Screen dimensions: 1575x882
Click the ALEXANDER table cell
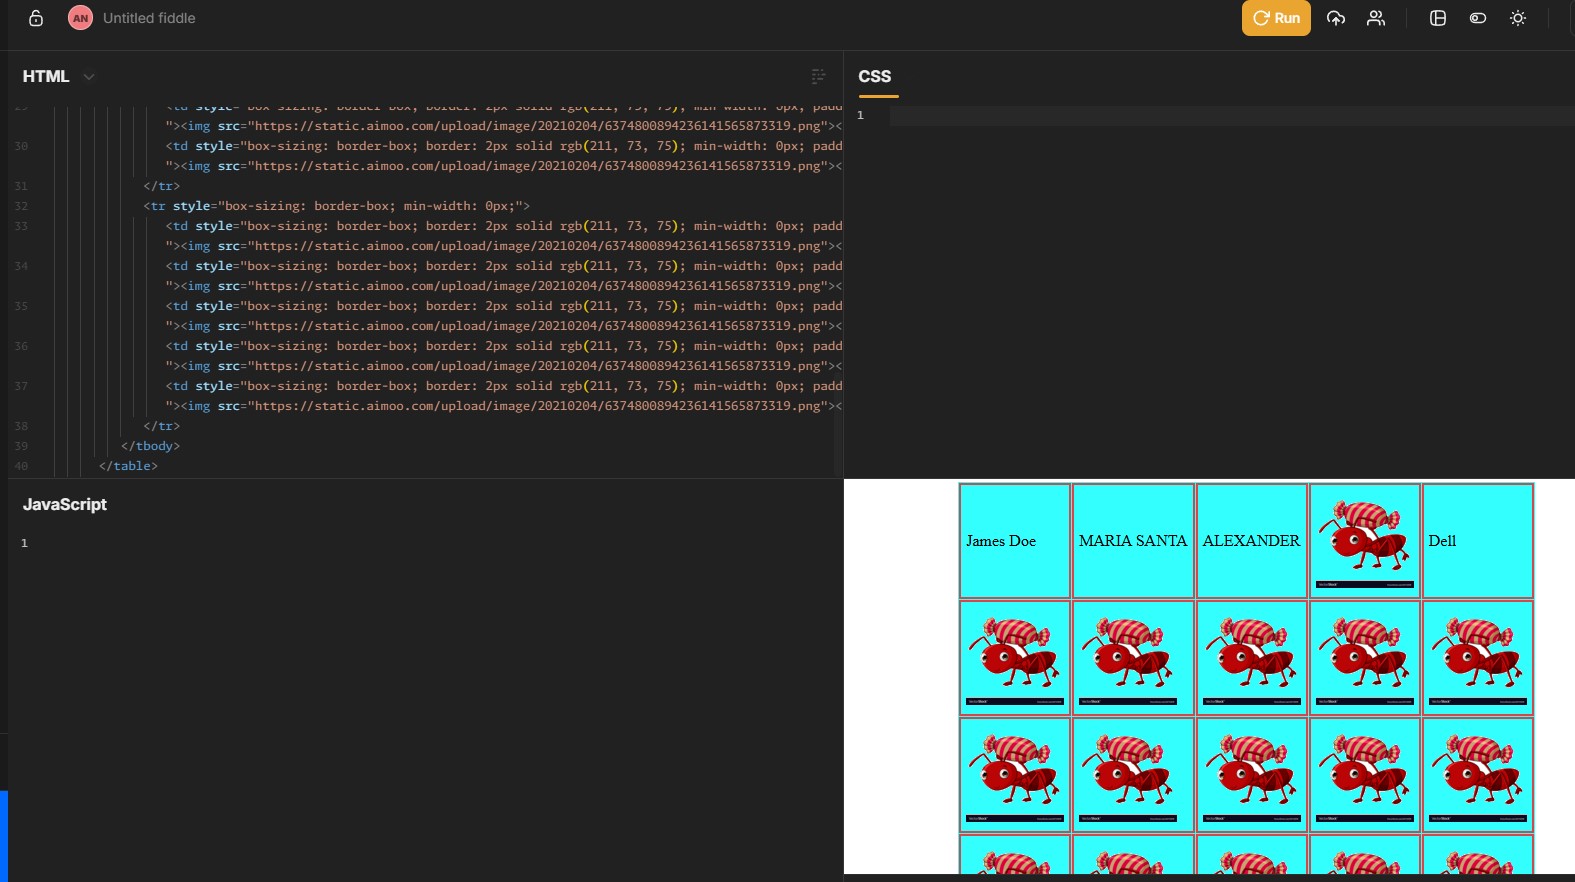[x=1252, y=541]
